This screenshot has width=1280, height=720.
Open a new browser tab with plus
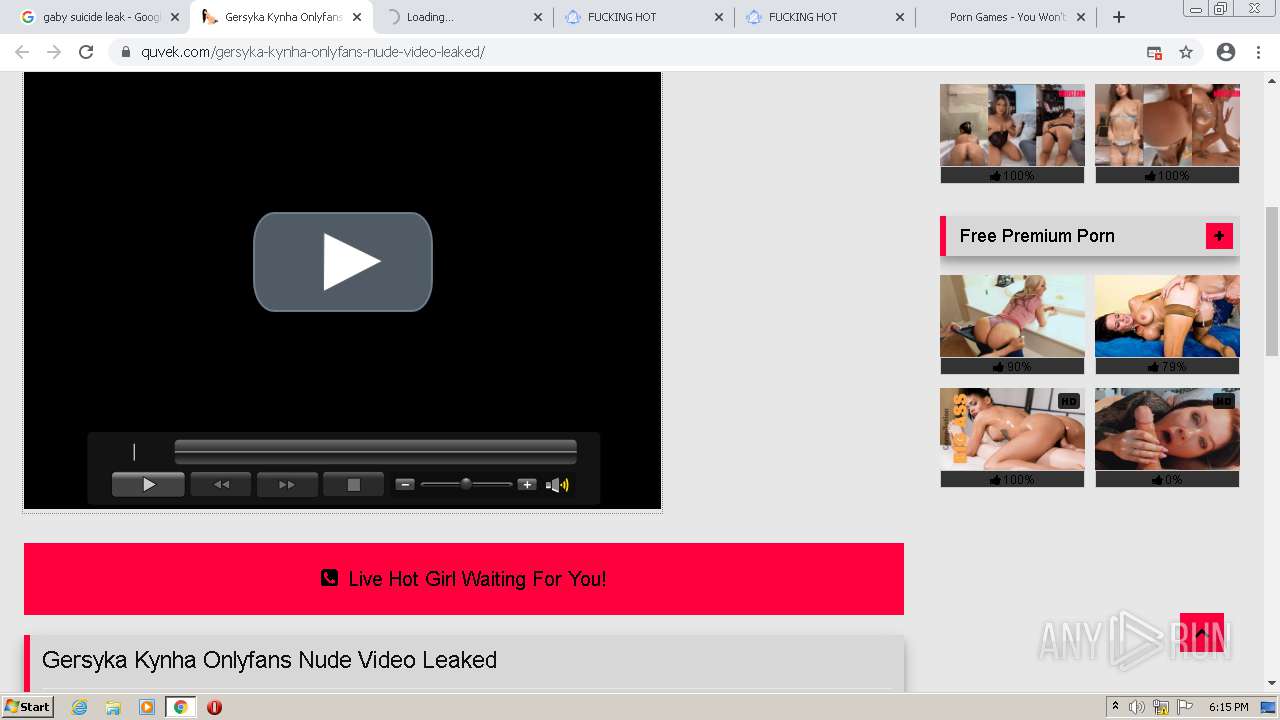tap(1119, 17)
